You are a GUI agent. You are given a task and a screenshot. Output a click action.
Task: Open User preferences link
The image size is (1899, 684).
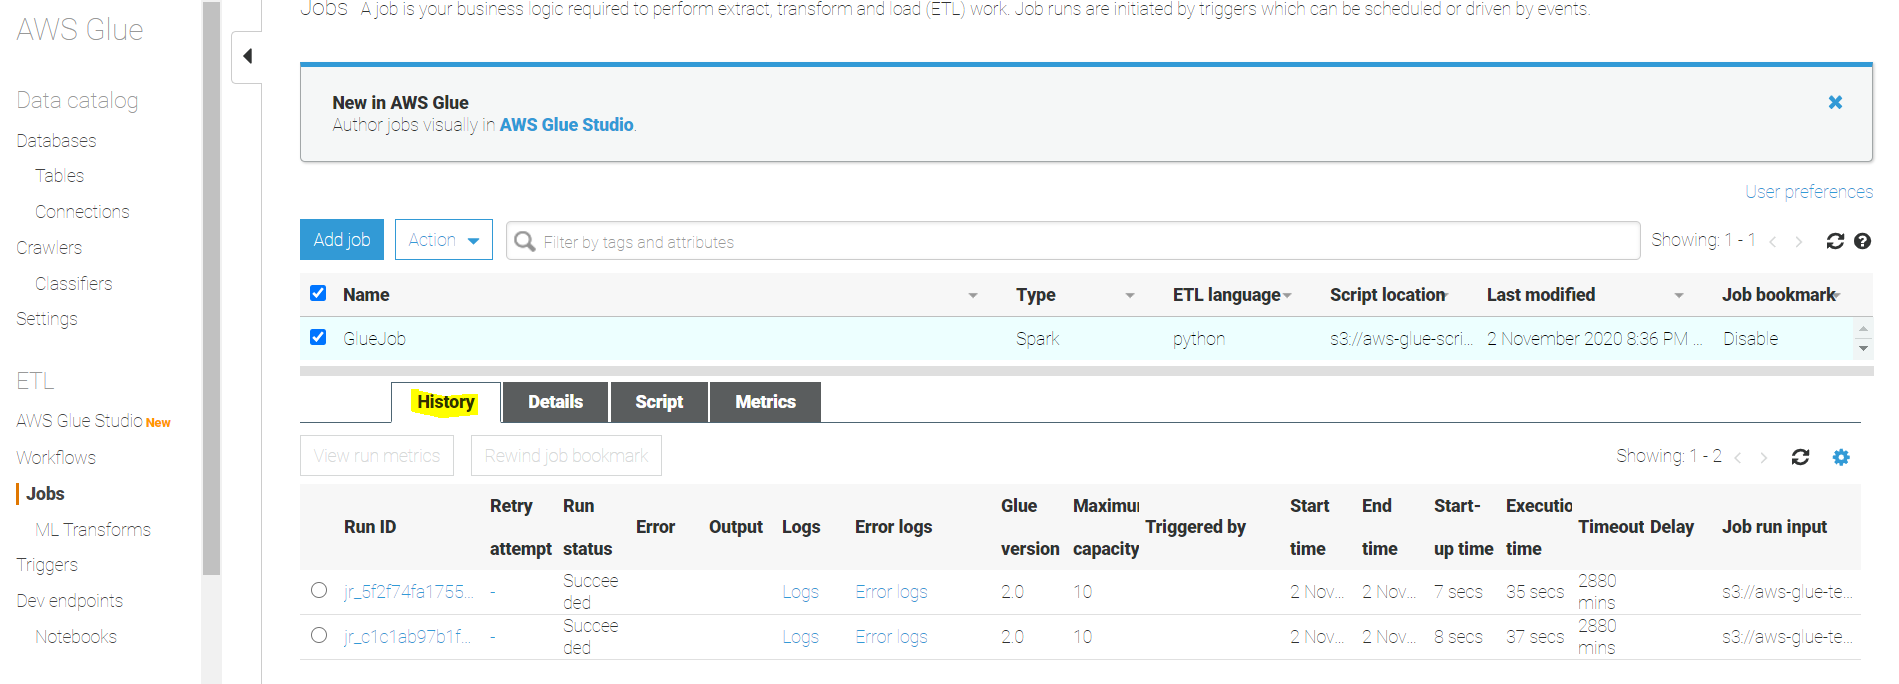(1809, 192)
